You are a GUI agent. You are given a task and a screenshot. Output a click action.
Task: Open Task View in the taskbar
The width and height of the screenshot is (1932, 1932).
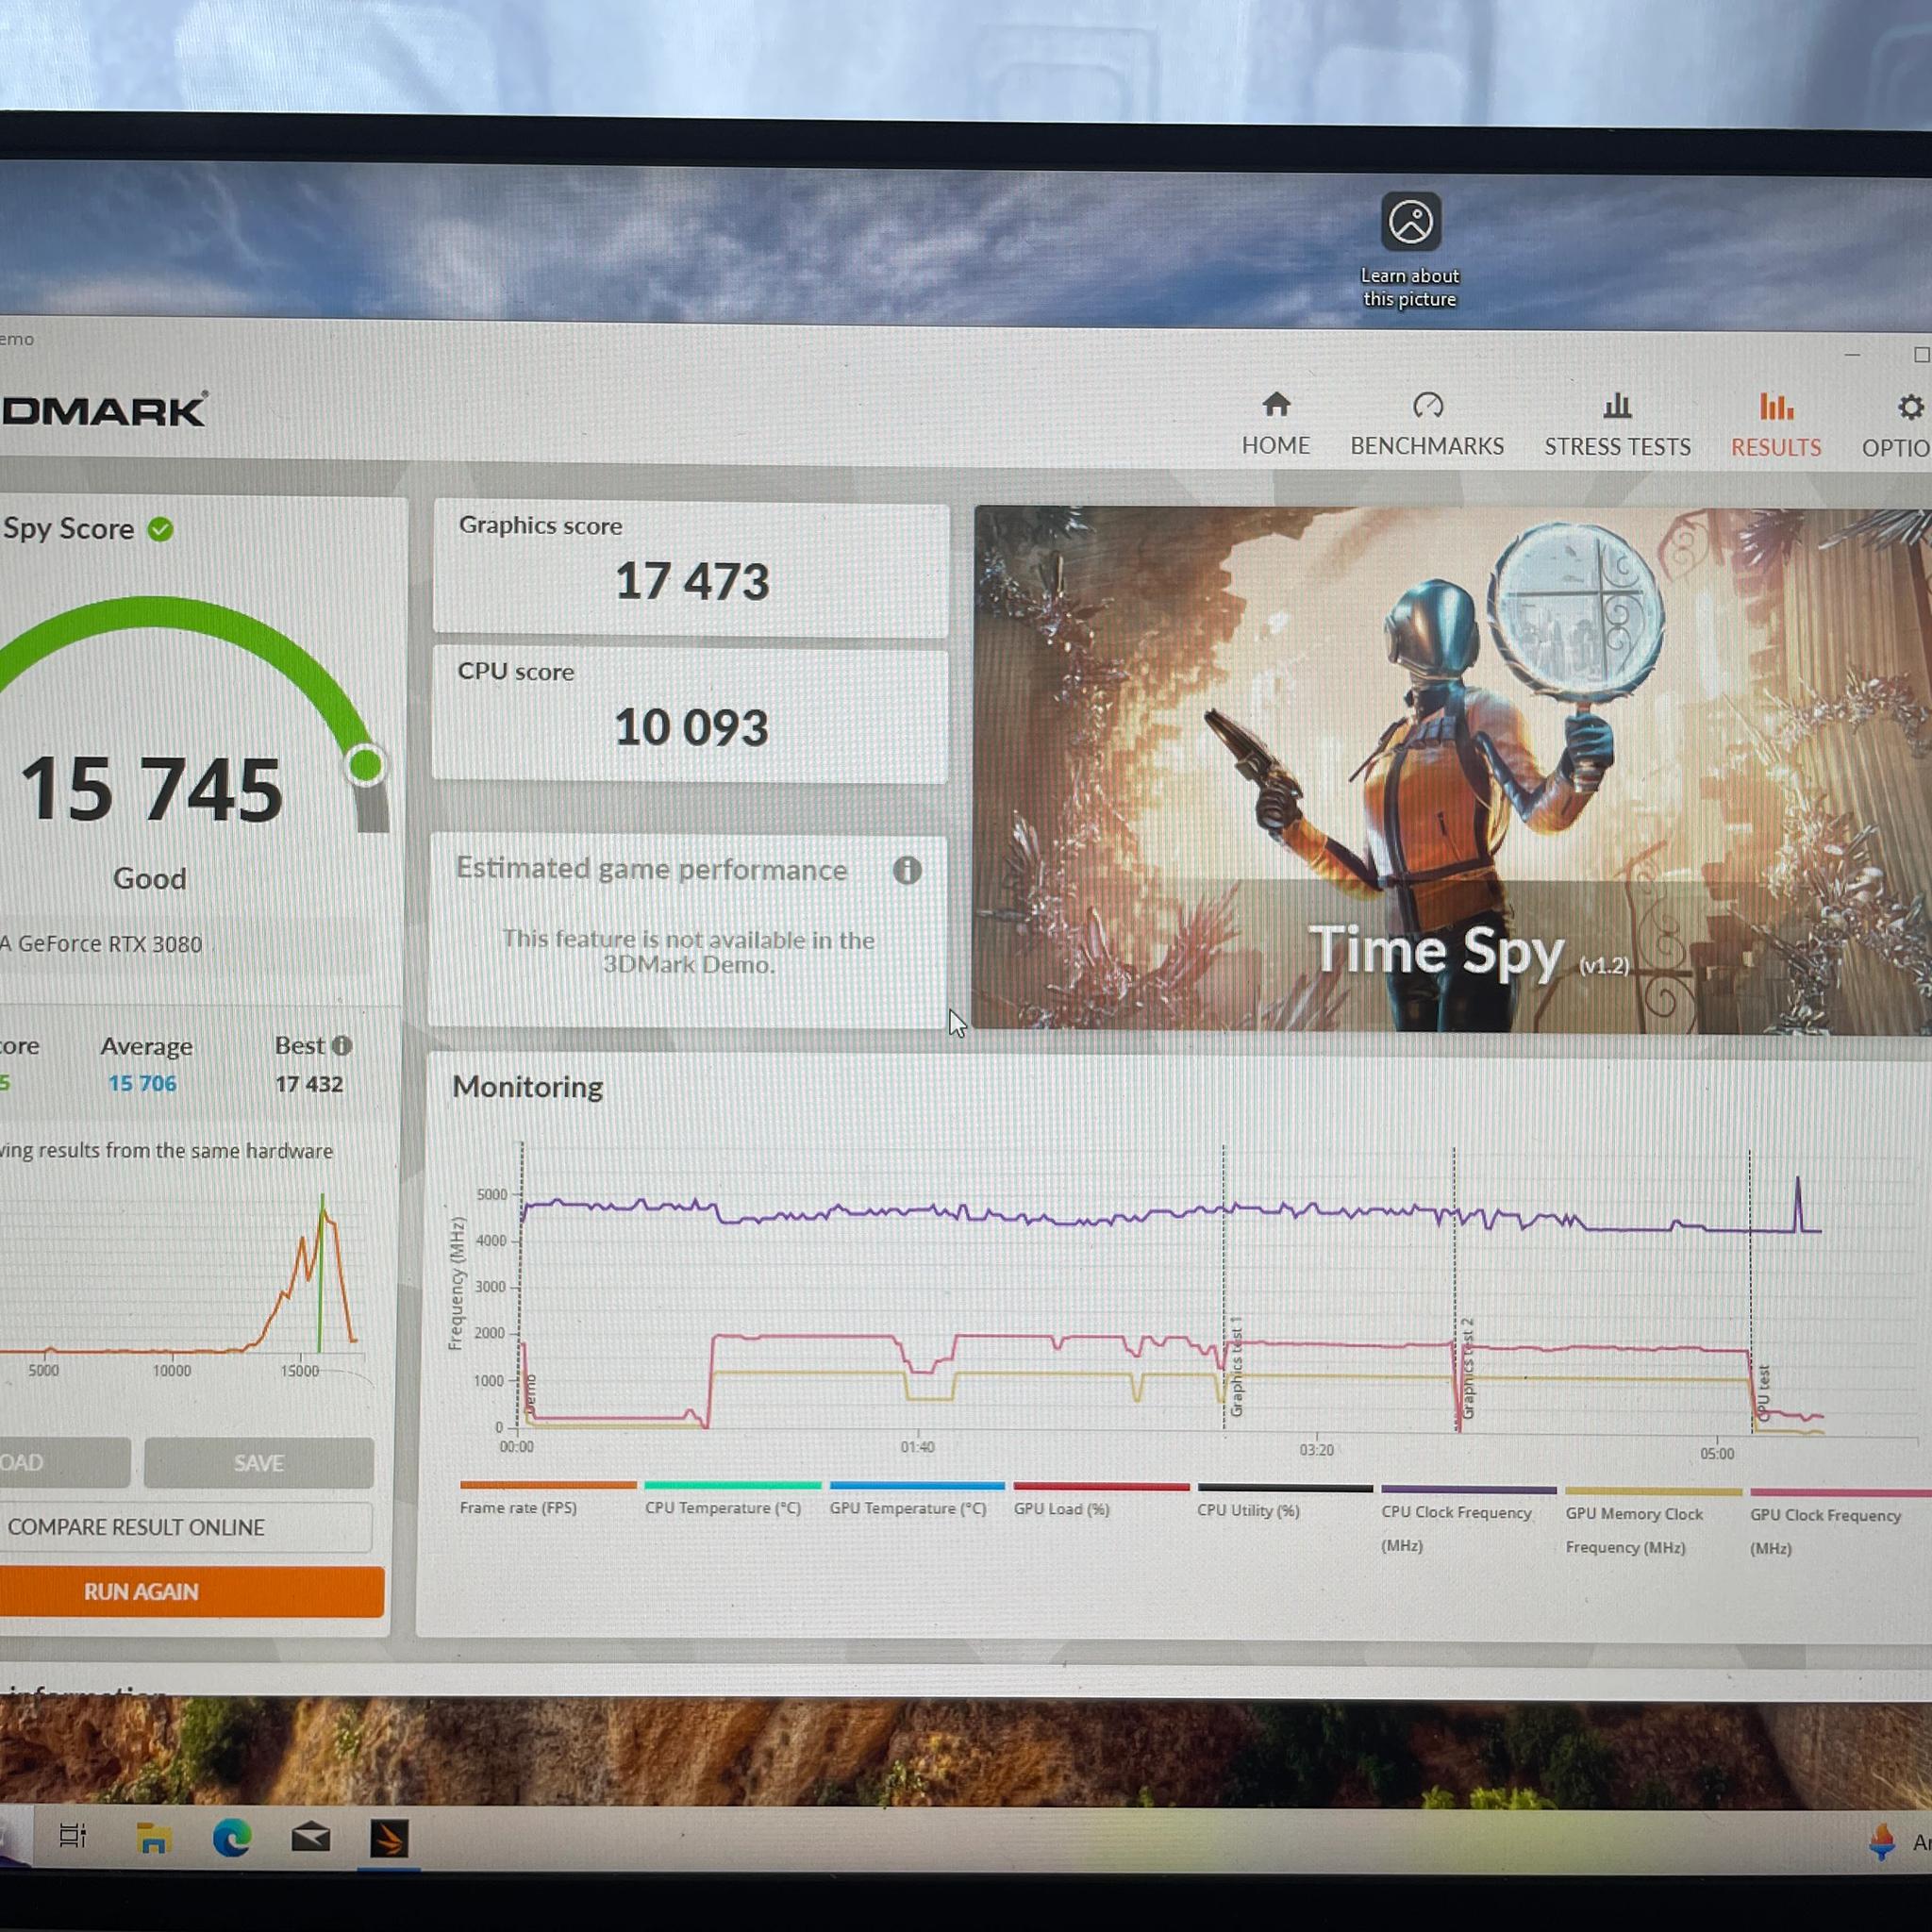[73, 1836]
